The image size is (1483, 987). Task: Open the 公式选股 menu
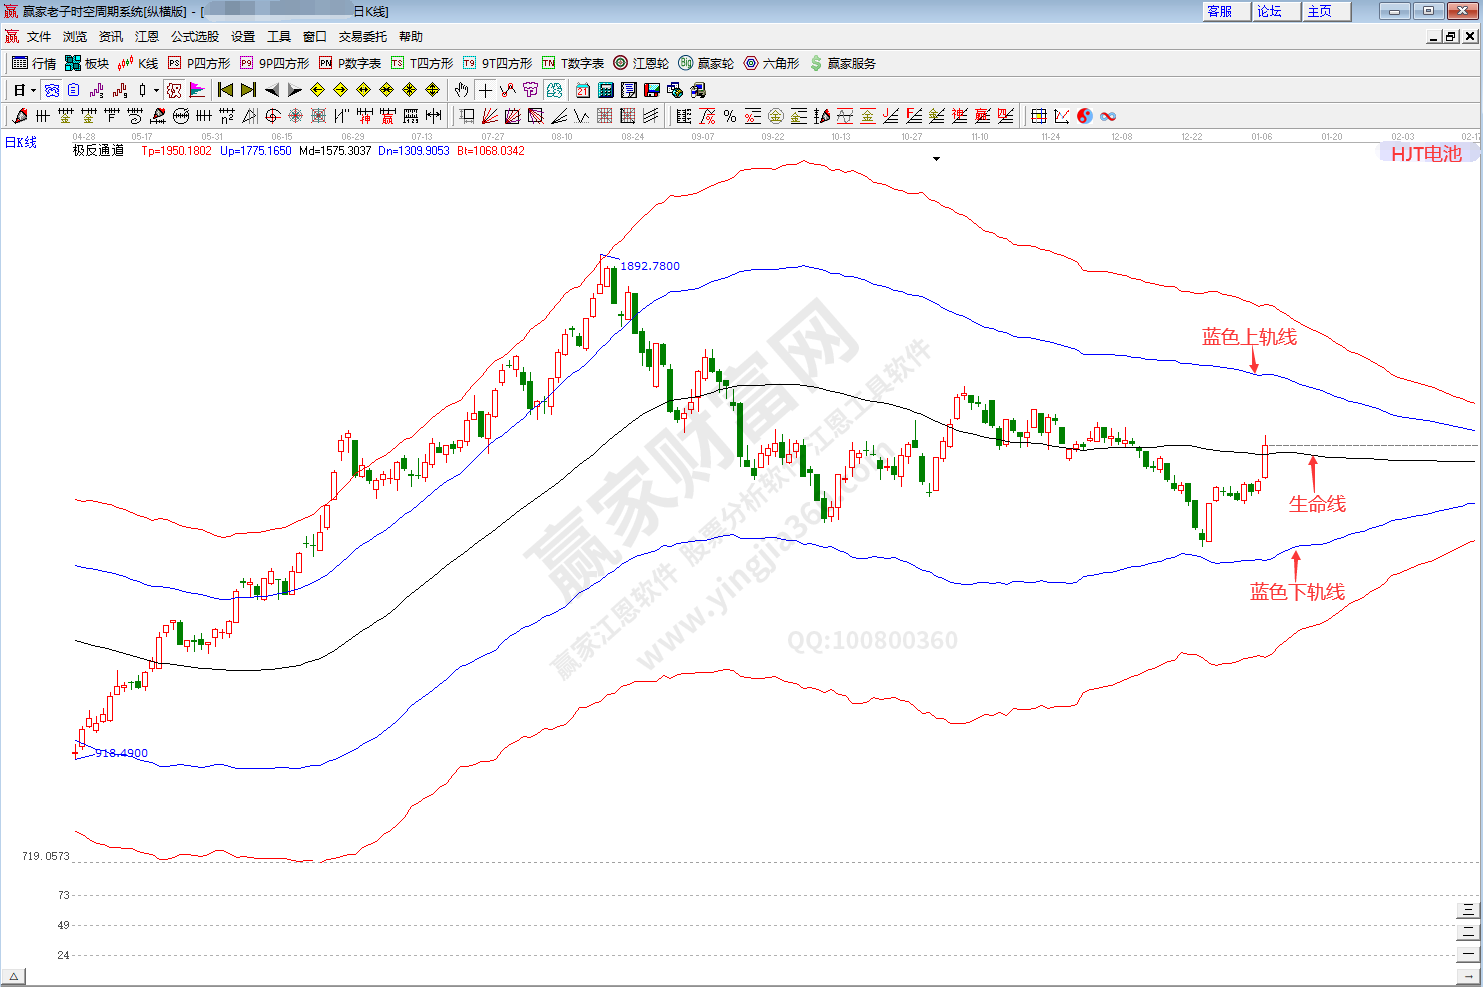tap(195, 37)
